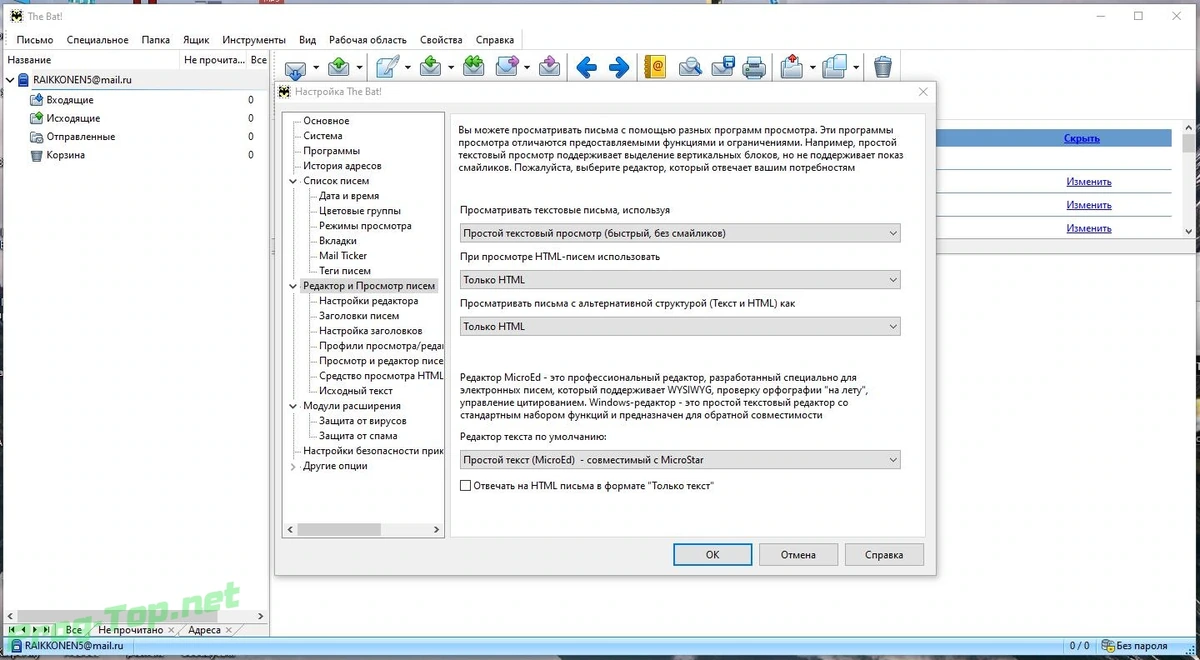Click the copy to folder icon

click(836, 67)
